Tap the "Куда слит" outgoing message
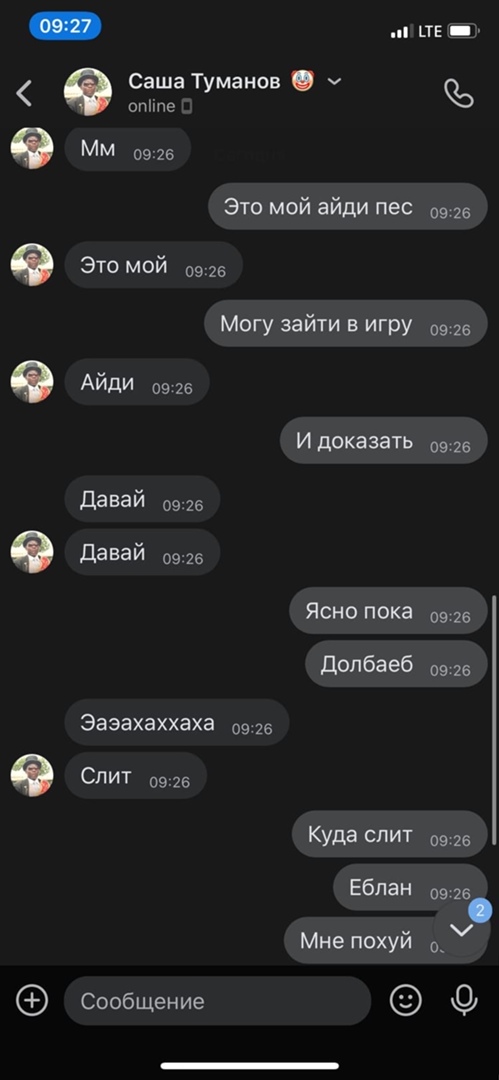 (389, 834)
